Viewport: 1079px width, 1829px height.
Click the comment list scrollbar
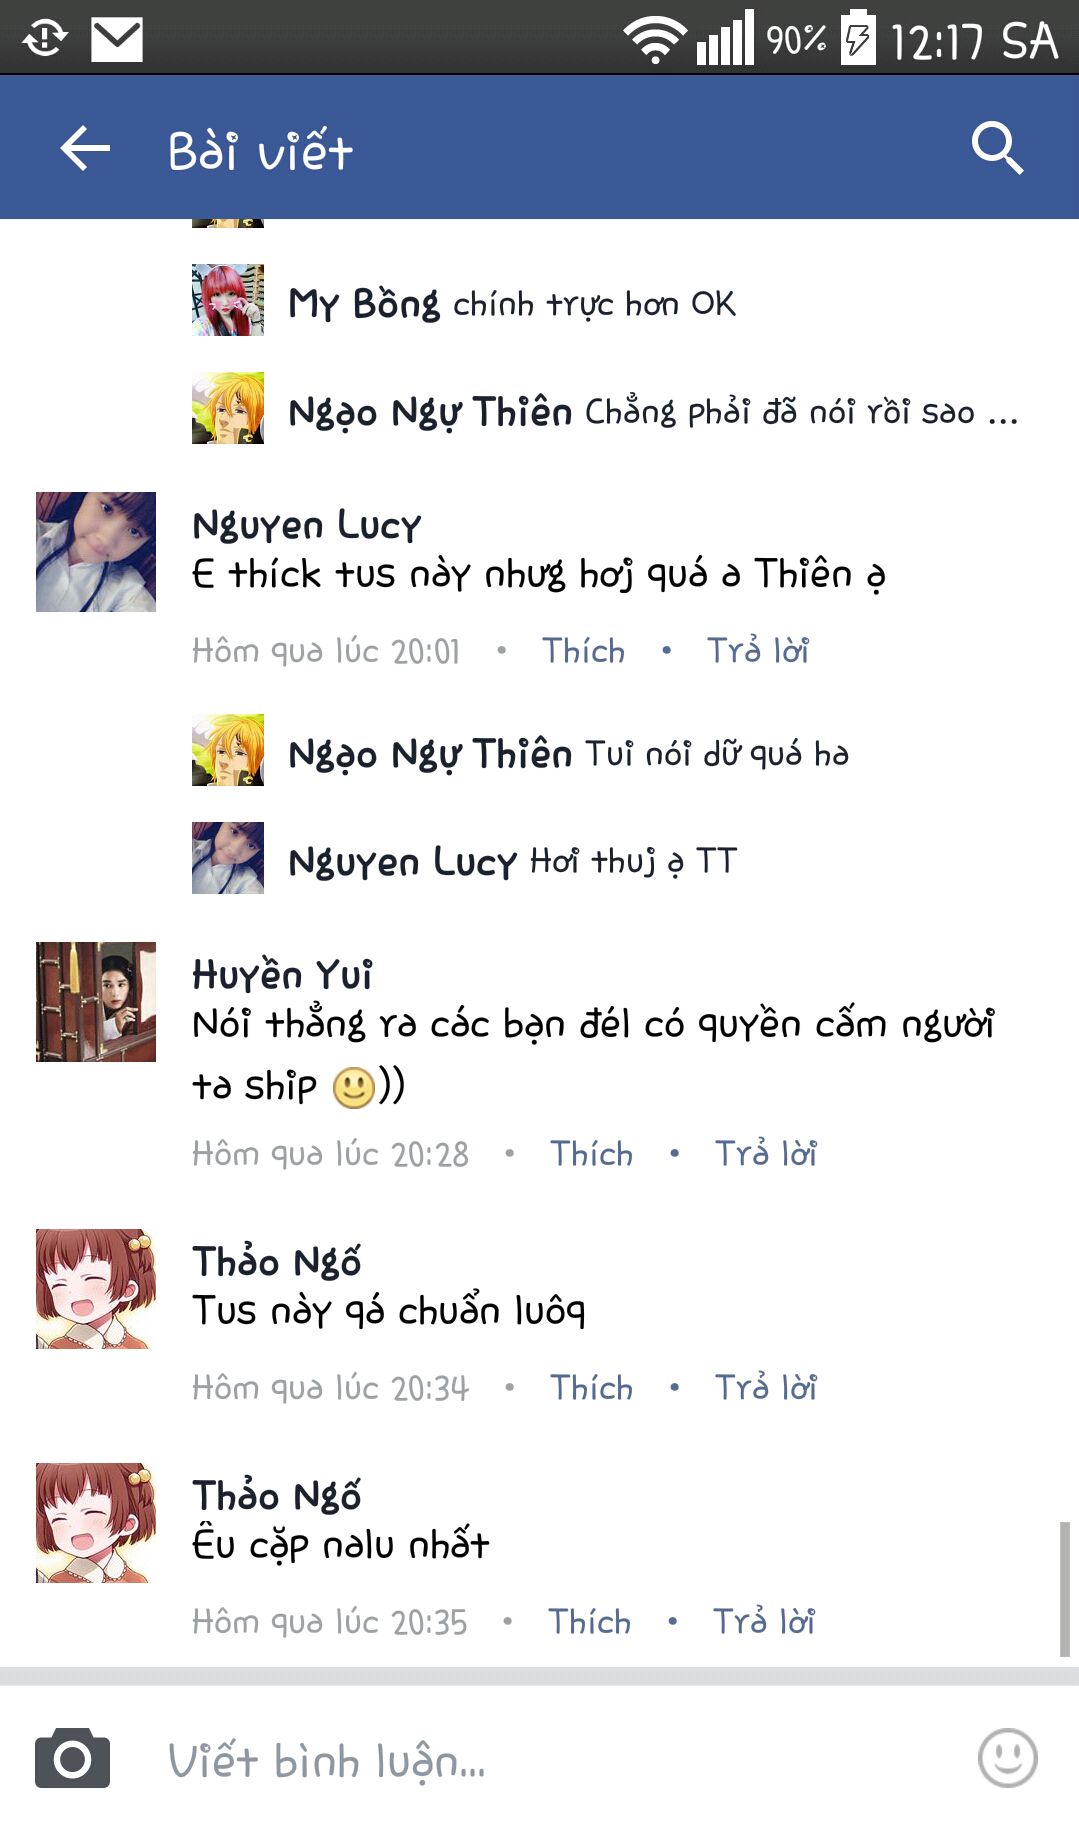point(1065,1589)
